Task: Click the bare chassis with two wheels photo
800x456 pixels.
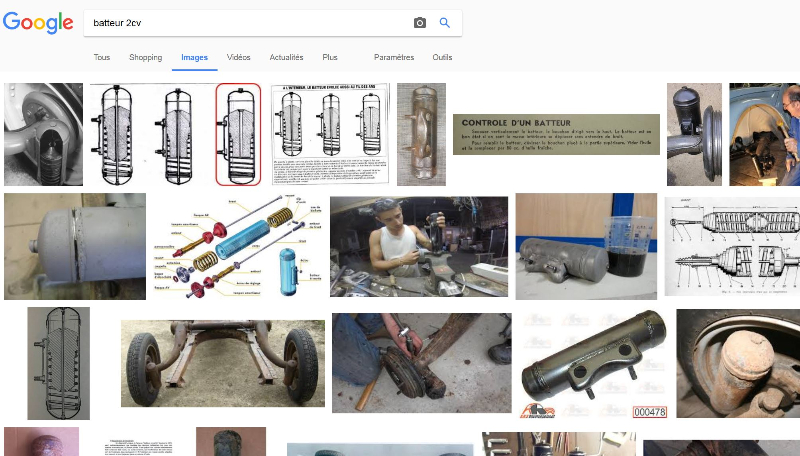Action: coord(222,364)
